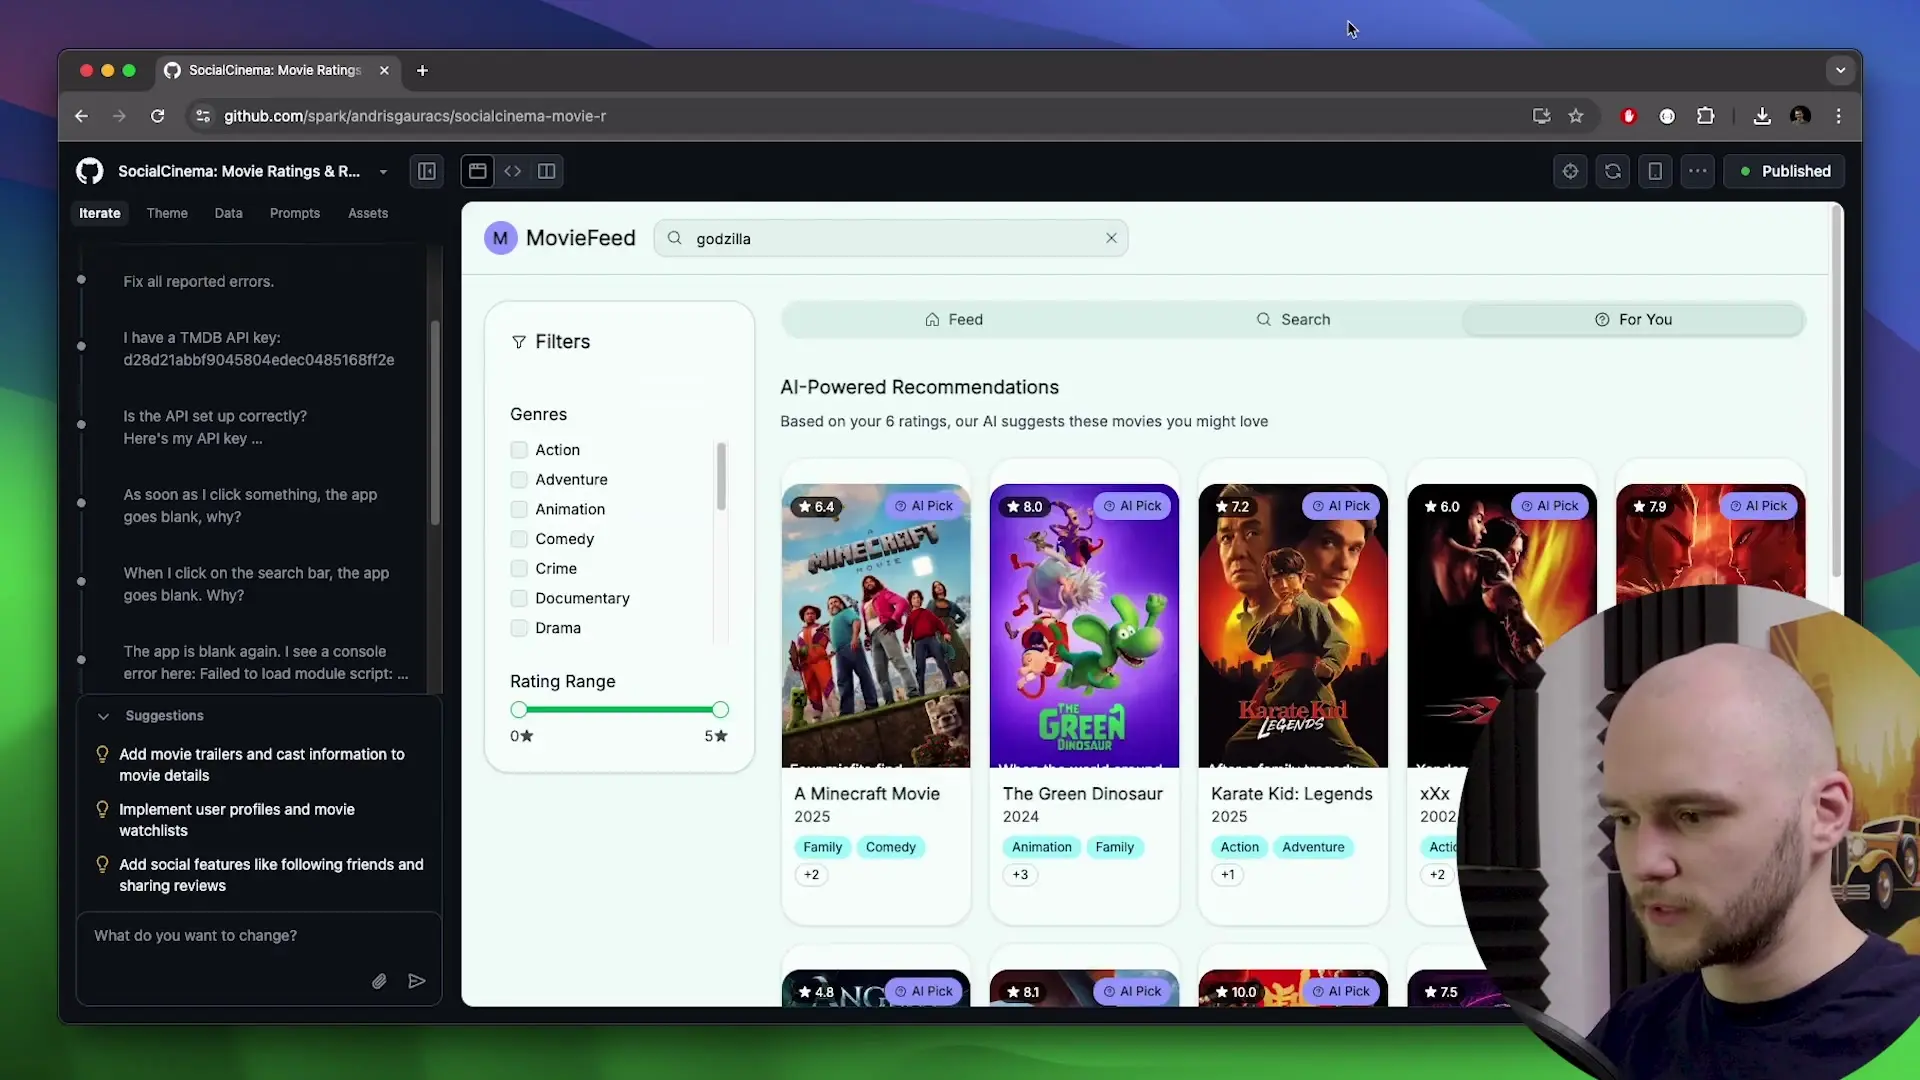Screen dimensions: 1920x1080
Task: Click the Published status button
Action: tap(1784, 171)
